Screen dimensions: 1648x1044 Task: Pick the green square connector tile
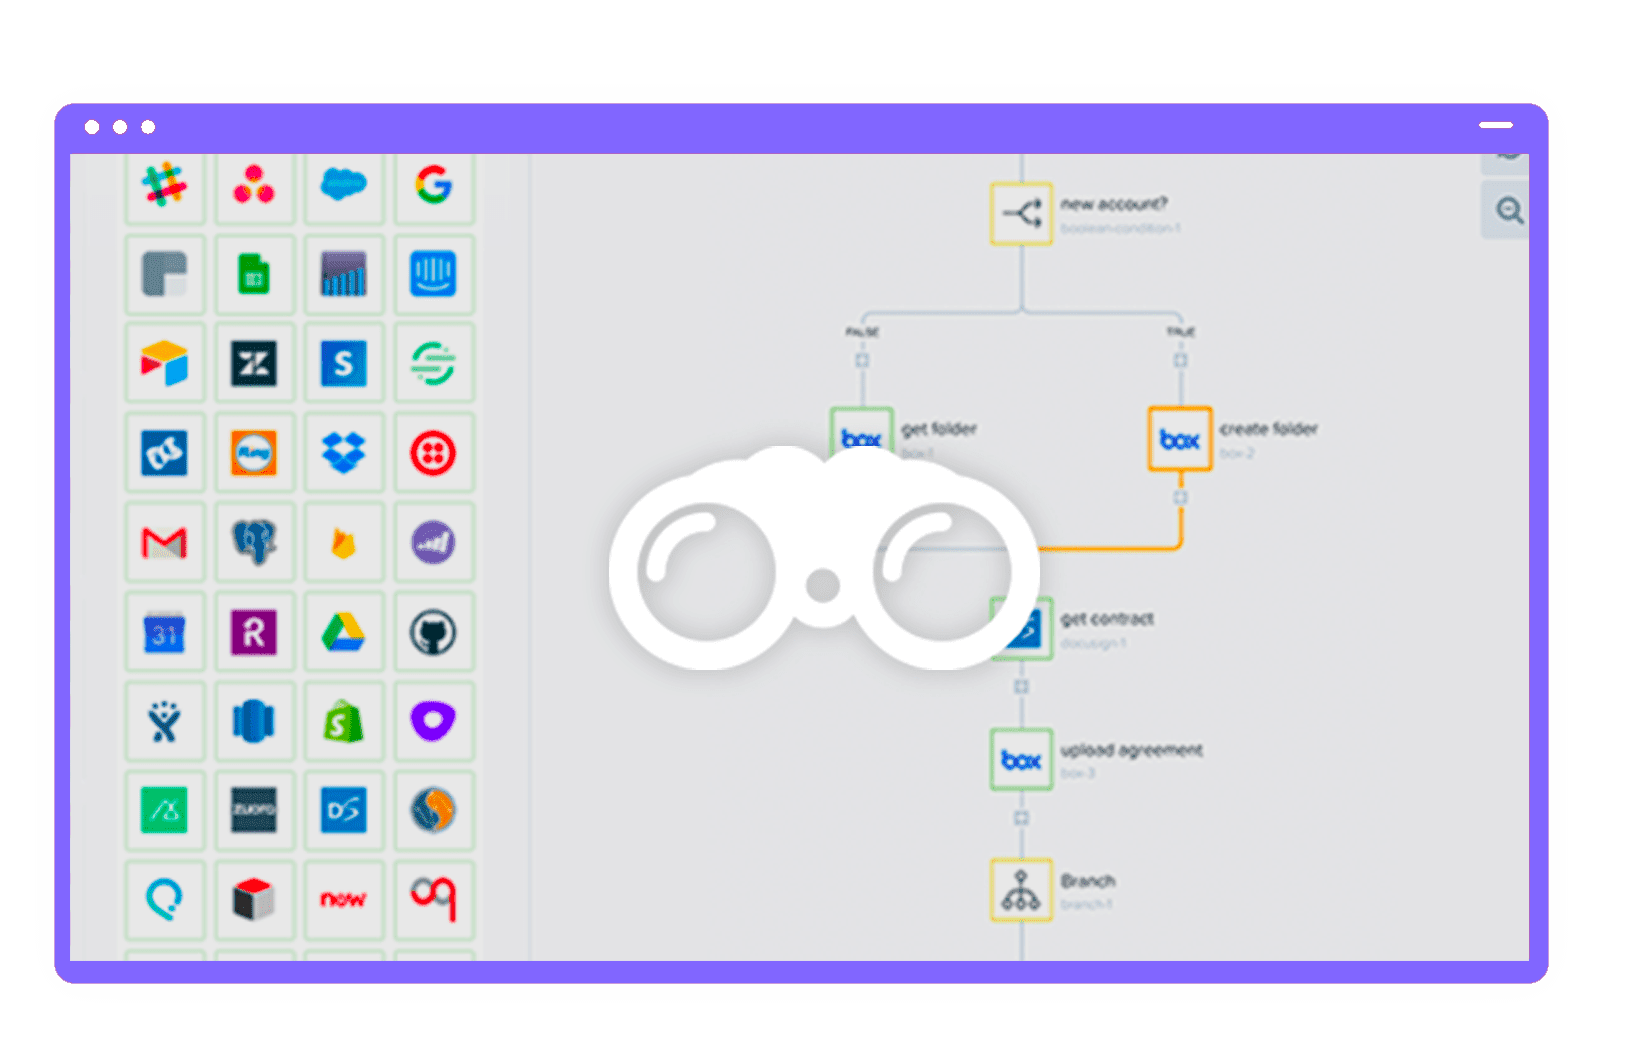click(165, 810)
